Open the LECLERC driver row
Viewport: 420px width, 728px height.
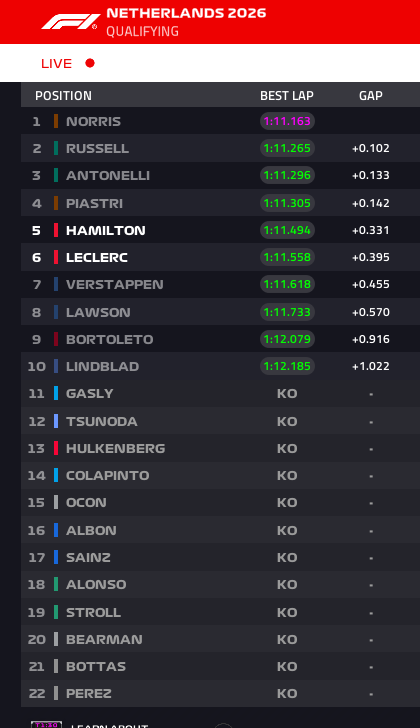click(x=220, y=257)
